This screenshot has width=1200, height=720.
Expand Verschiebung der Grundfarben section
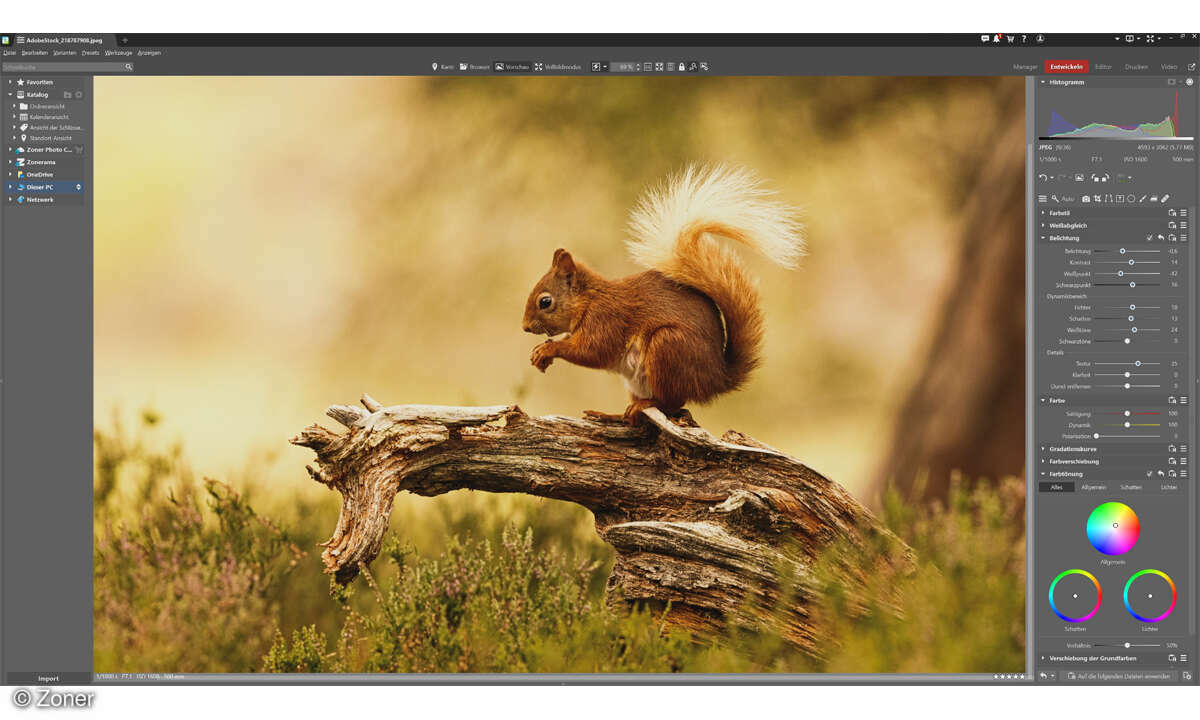pos(1043,658)
